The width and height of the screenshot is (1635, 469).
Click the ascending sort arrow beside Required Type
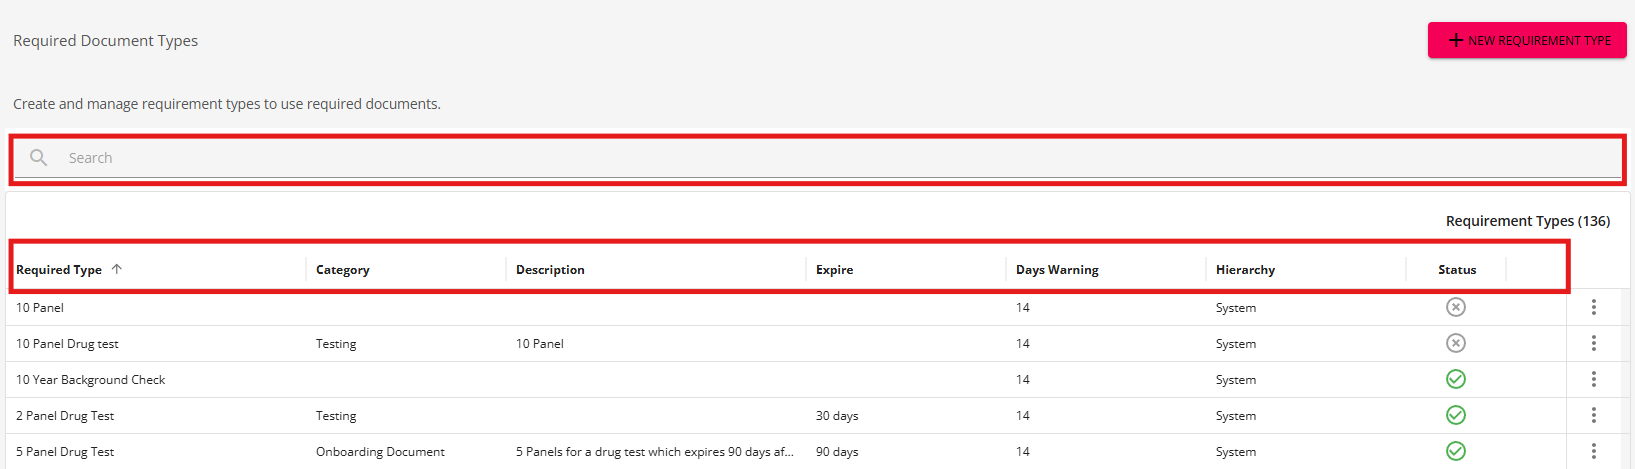pyautogui.click(x=117, y=269)
